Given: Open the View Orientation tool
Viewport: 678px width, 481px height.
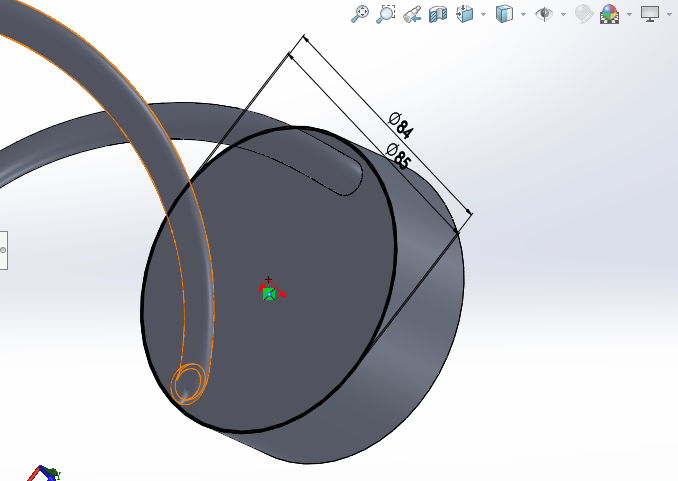Looking at the screenshot, I should (x=465, y=14).
